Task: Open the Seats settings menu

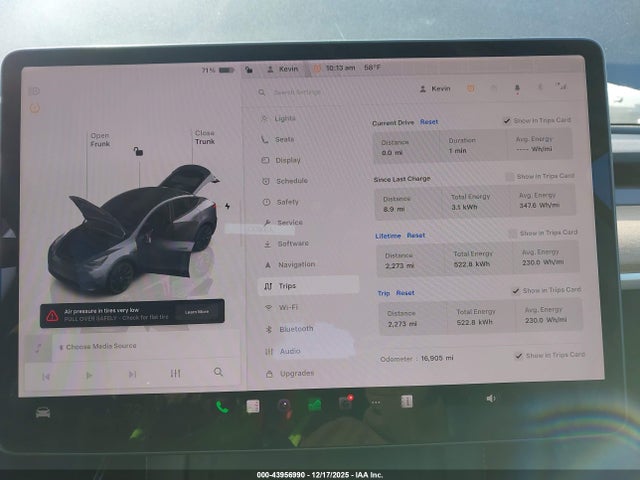Action: (277, 140)
